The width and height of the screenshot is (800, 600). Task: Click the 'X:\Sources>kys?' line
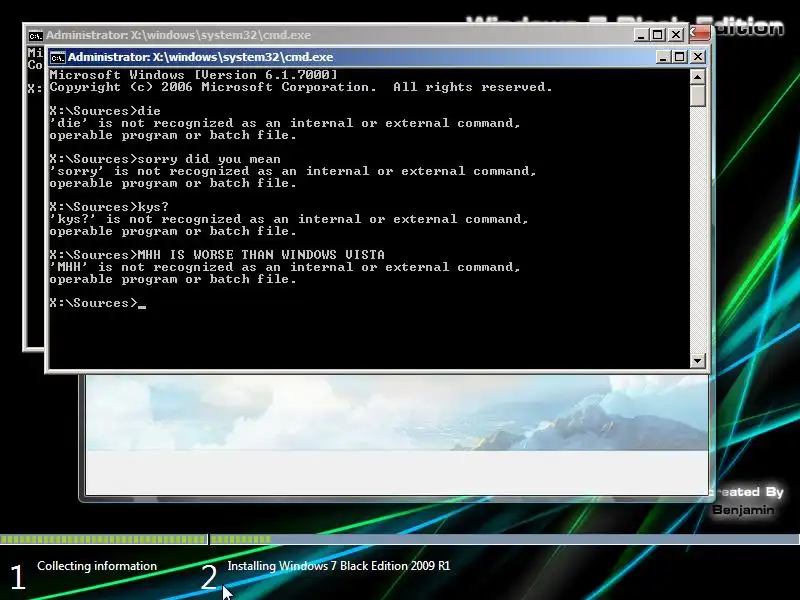click(109, 207)
